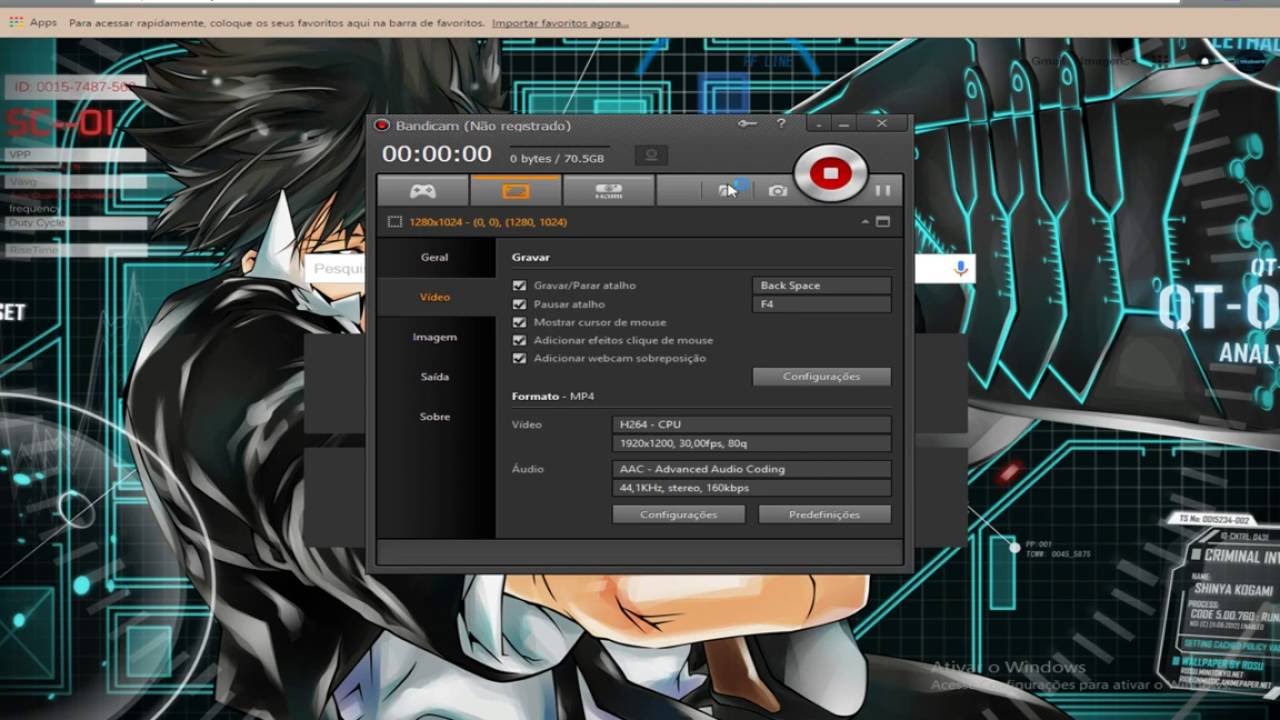Click the '44,1KHz, stereo, 160kbps' text
The width and height of the screenshot is (1280, 720).
click(x=684, y=488)
